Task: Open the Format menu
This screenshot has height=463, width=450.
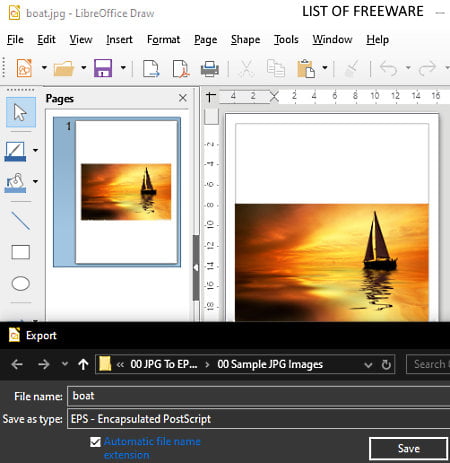Action: 163,40
